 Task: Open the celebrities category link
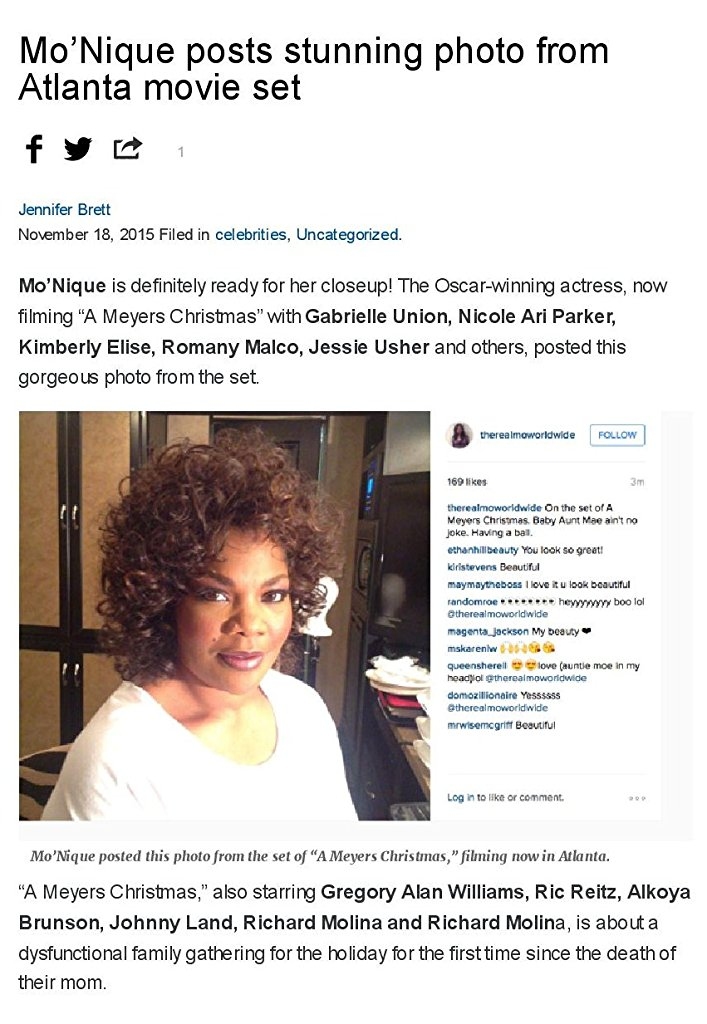pos(251,234)
